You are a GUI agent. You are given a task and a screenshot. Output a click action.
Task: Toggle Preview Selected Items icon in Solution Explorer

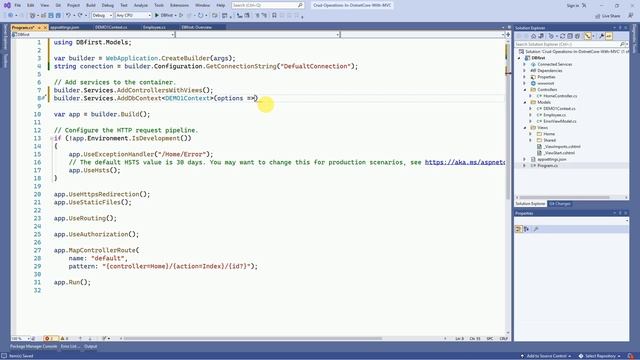click(x=609, y=36)
